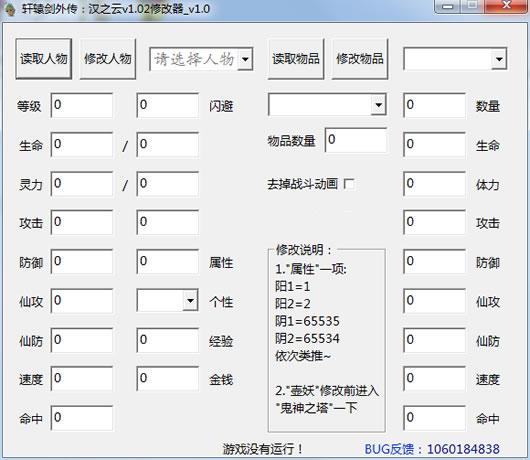Click the unlabeled input next to 攻击
This screenshot has height=460, width=530.
(x=168, y=222)
